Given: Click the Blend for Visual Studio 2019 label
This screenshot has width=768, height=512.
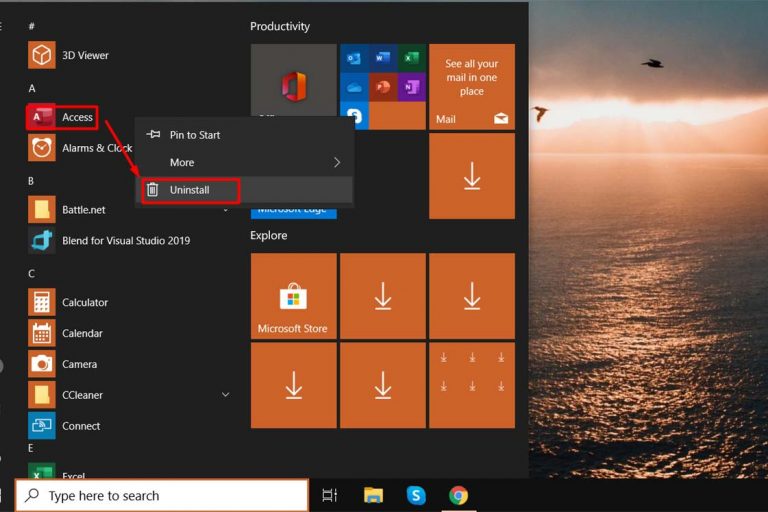Looking at the screenshot, I should [x=126, y=241].
